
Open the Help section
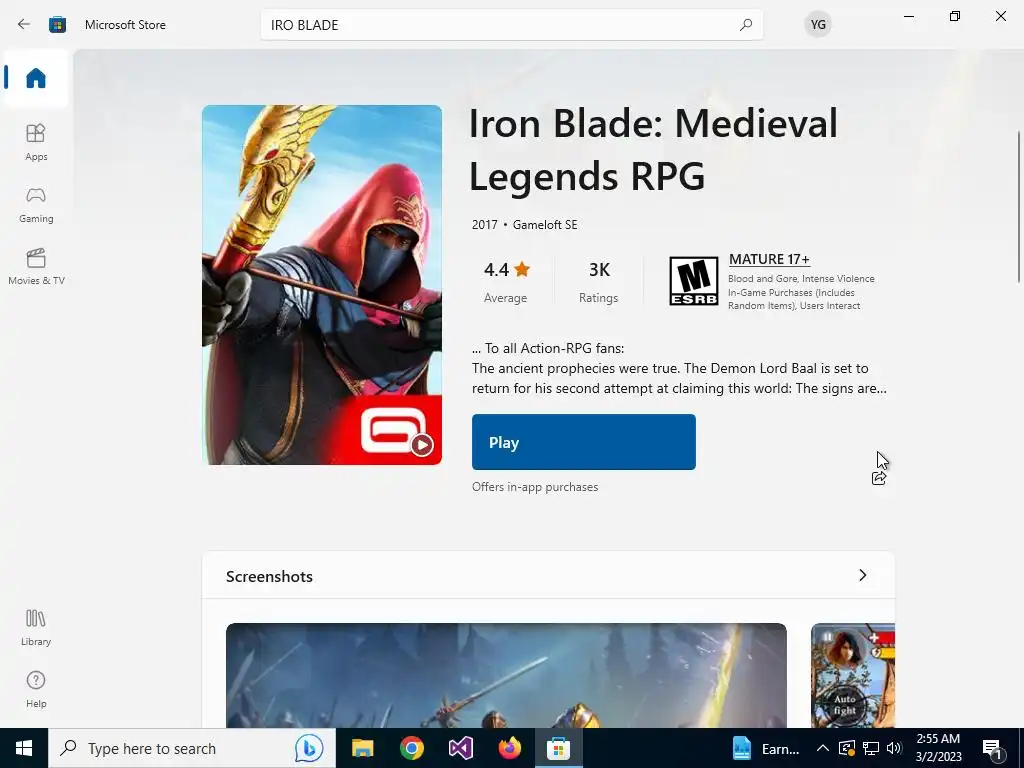(36, 689)
